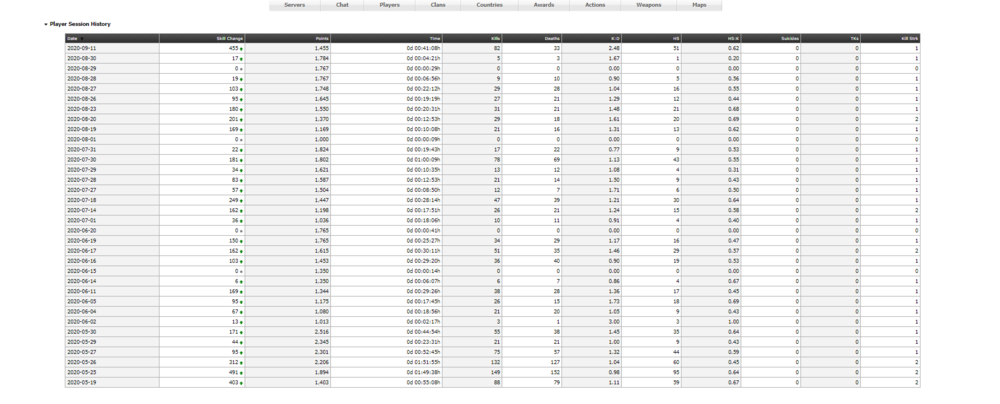The image size is (1000, 404).
Task: View the Actions tab
Action: [x=596, y=5]
